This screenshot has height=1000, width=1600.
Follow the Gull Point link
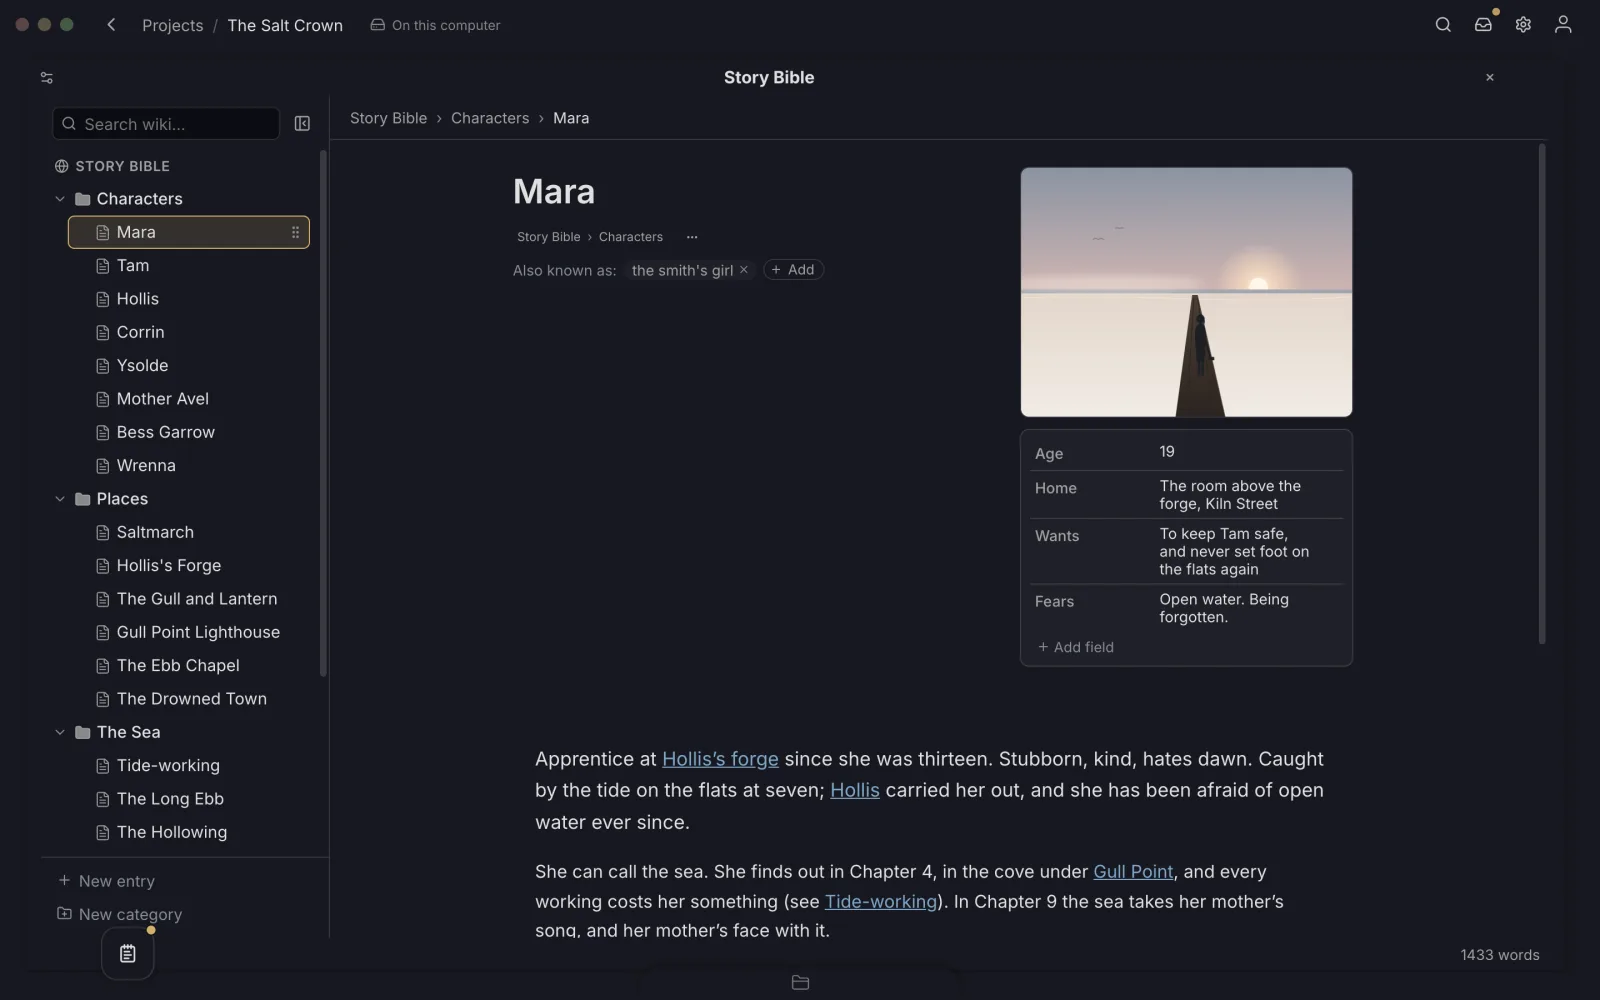1133,872
